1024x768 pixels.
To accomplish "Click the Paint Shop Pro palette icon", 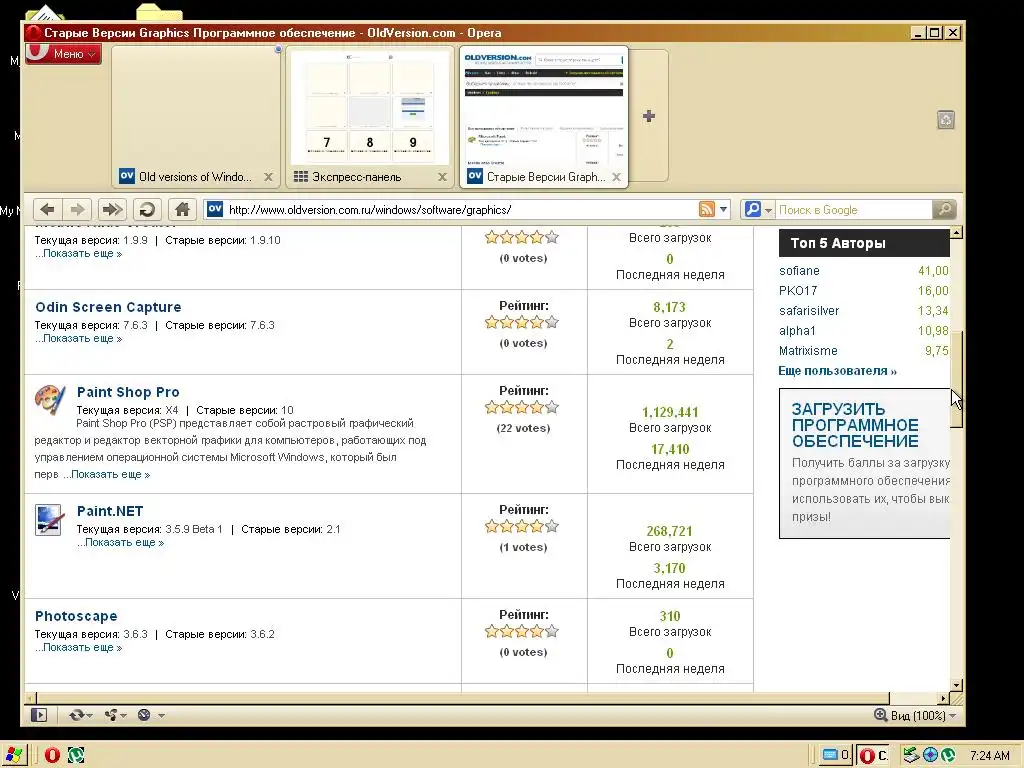I will (50, 400).
